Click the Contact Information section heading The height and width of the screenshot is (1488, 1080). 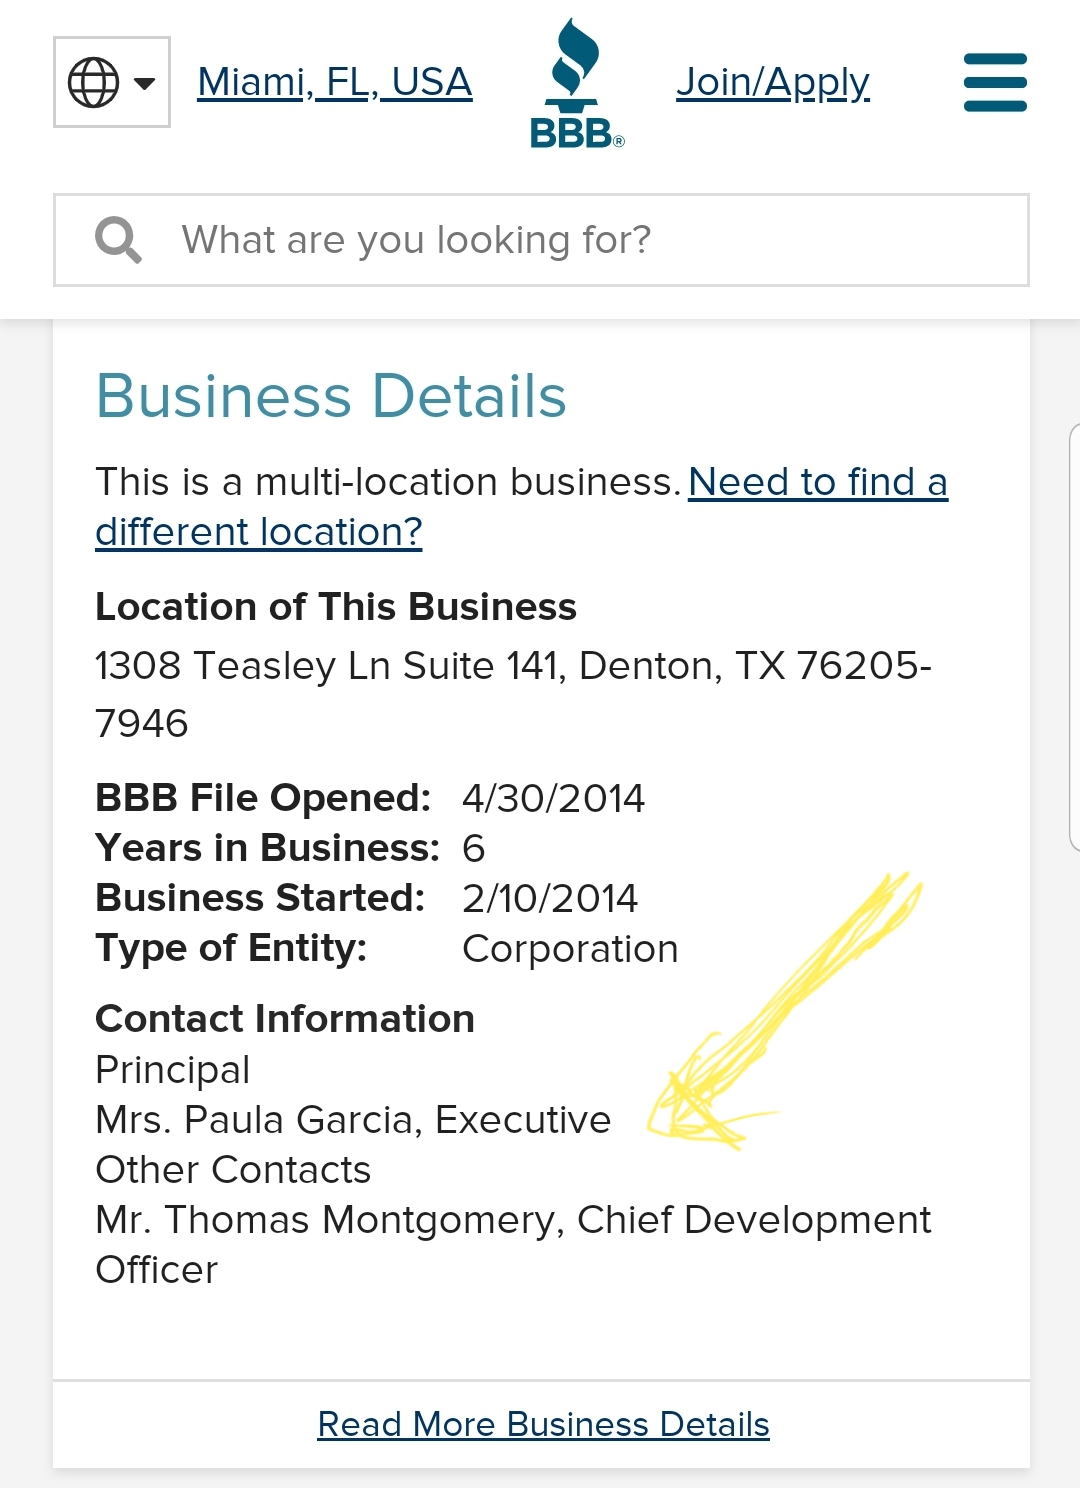pyautogui.click(x=285, y=1019)
